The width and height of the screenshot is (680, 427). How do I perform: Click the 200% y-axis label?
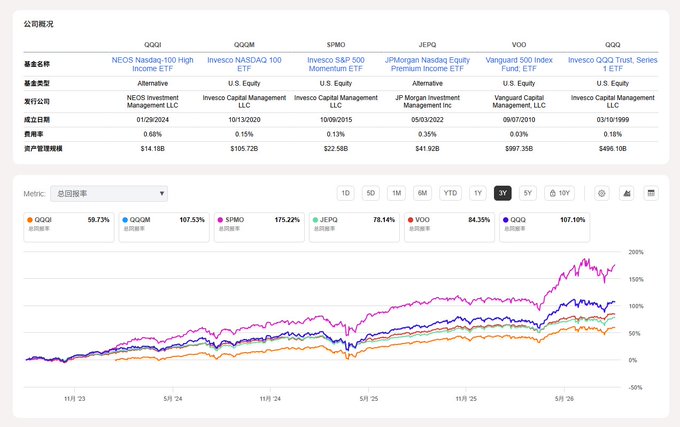coord(636,252)
